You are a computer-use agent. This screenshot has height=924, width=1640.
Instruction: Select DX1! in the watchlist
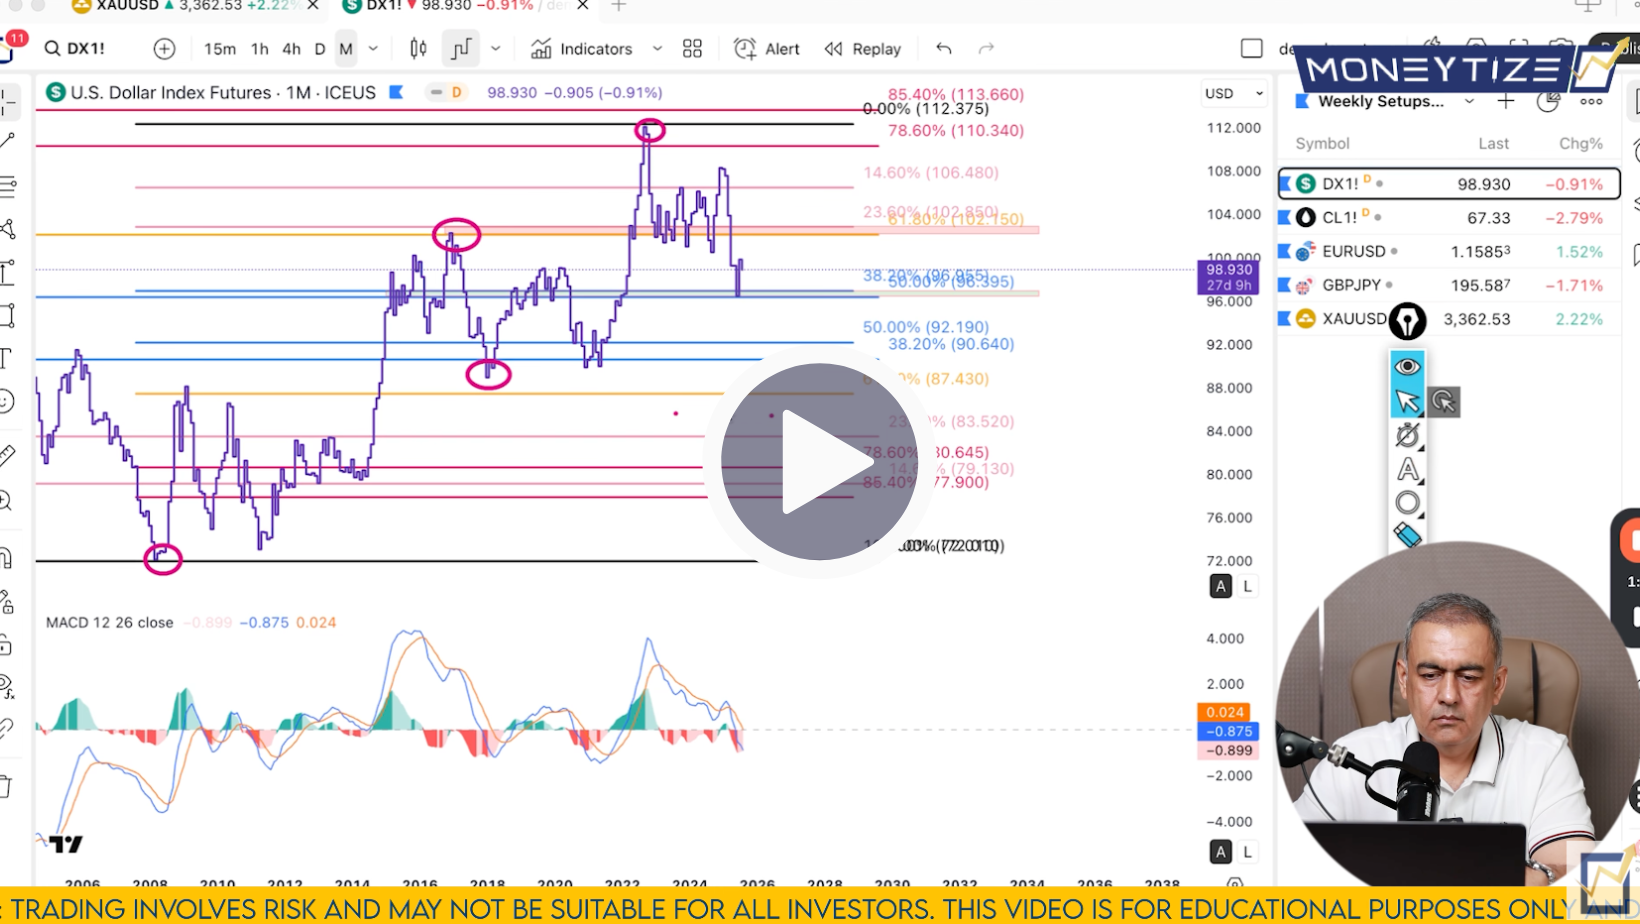coord(1449,184)
